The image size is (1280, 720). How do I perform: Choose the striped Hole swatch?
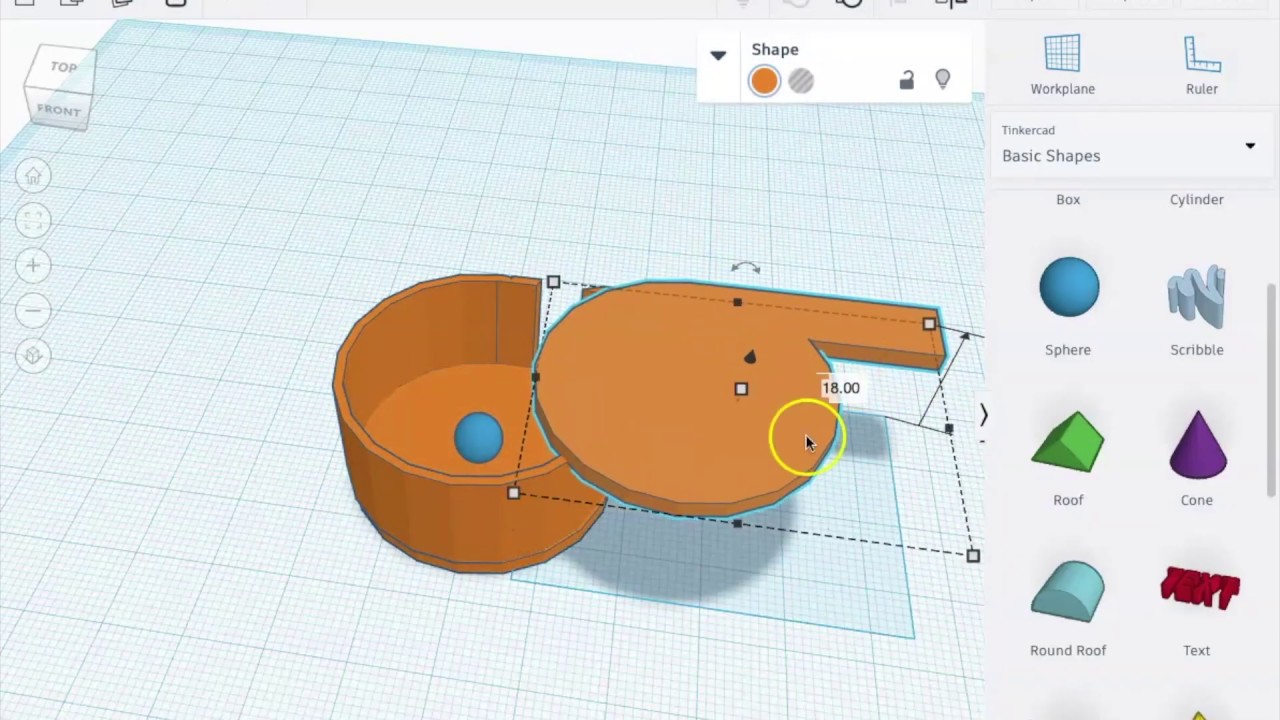pyautogui.click(x=801, y=81)
